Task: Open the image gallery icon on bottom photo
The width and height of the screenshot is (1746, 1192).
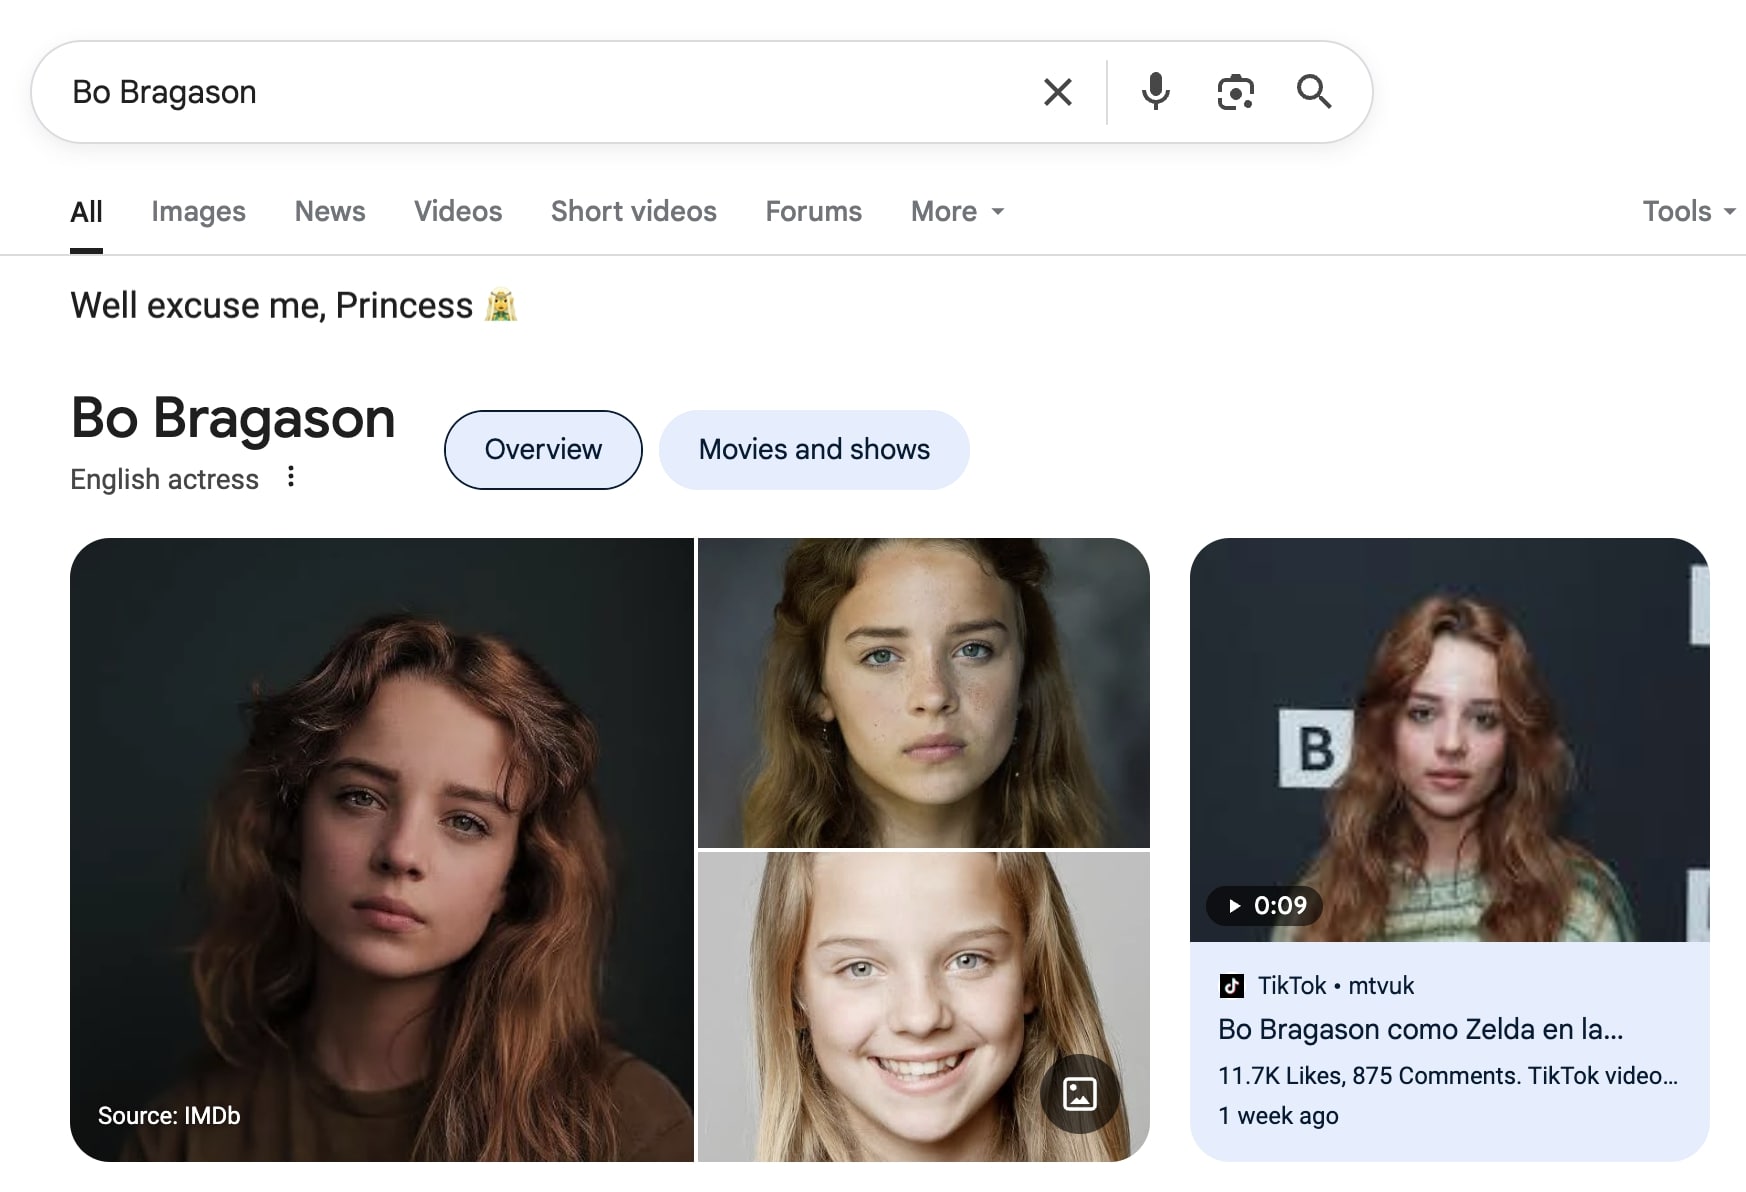Action: (x=1079, y=1094)
